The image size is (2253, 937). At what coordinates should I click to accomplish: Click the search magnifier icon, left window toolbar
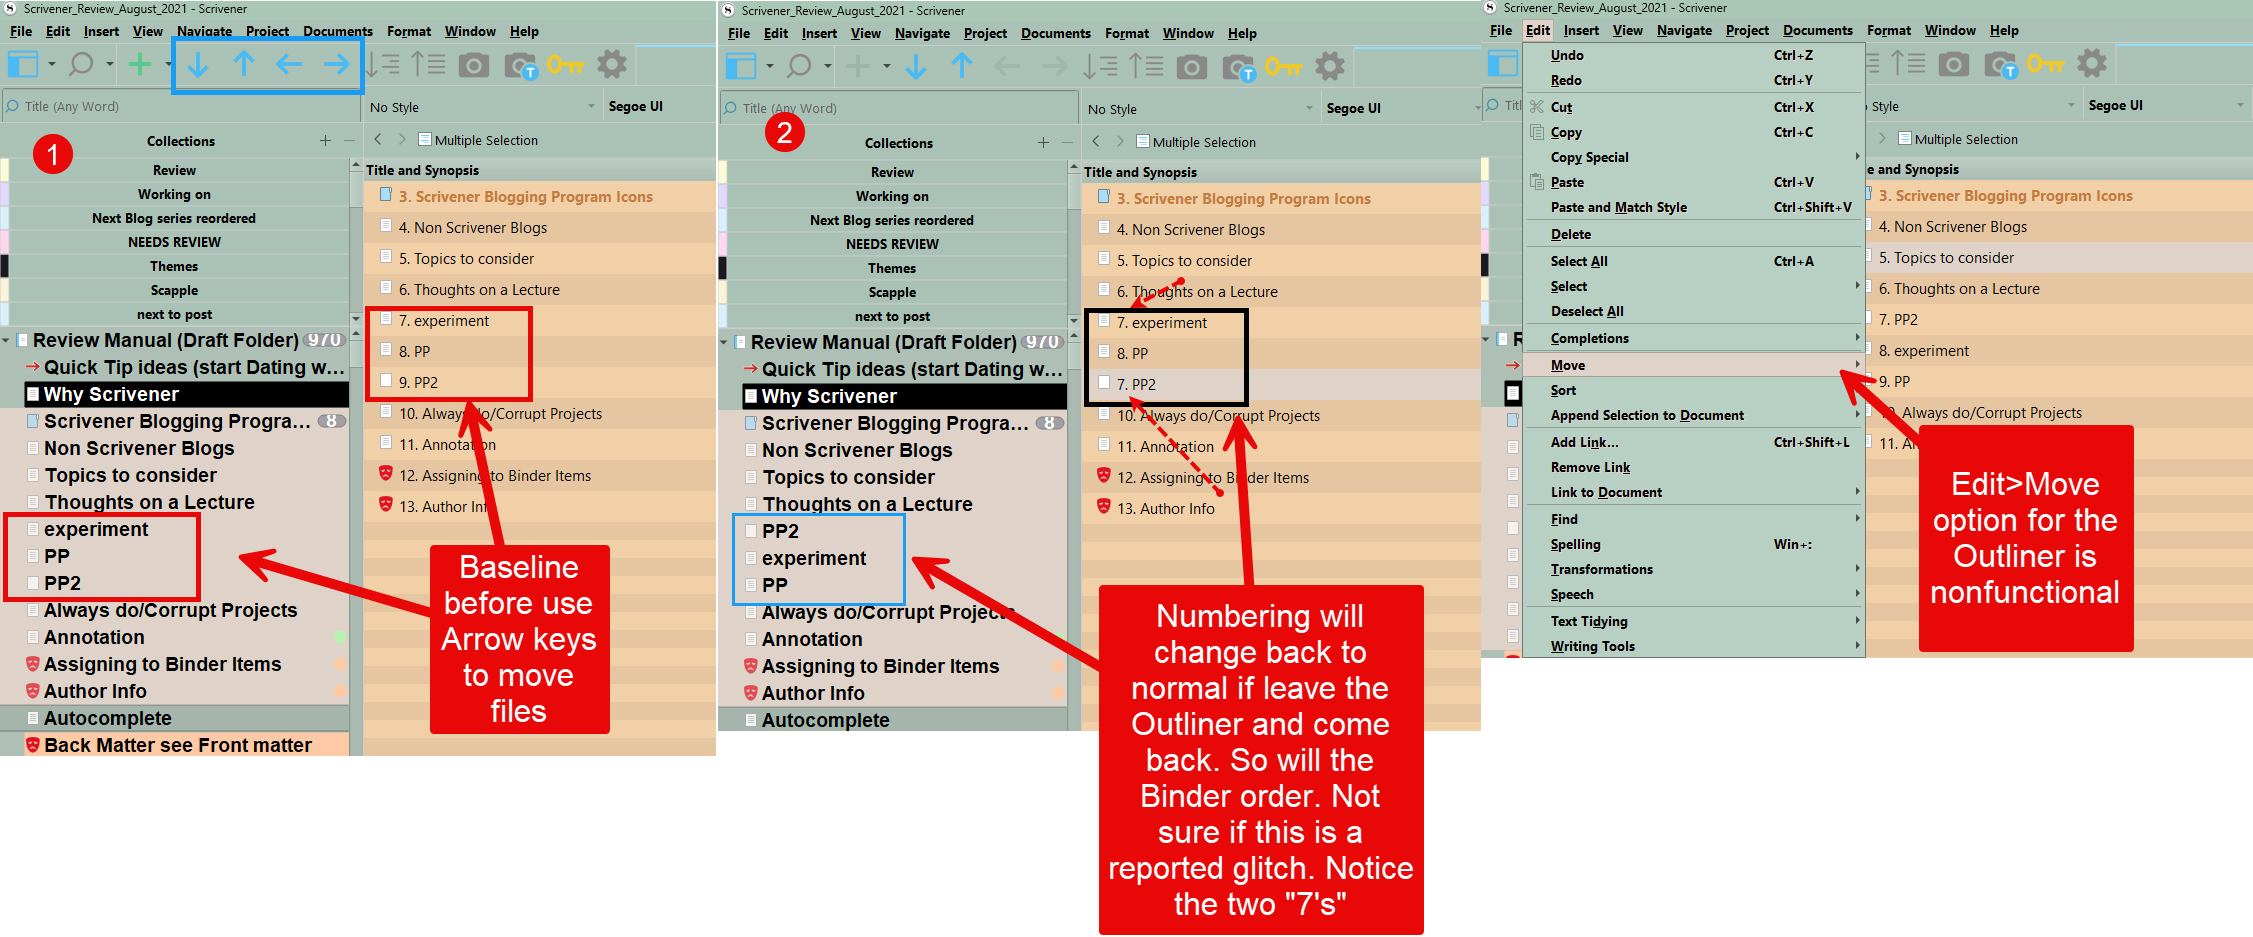coord(81,65)
